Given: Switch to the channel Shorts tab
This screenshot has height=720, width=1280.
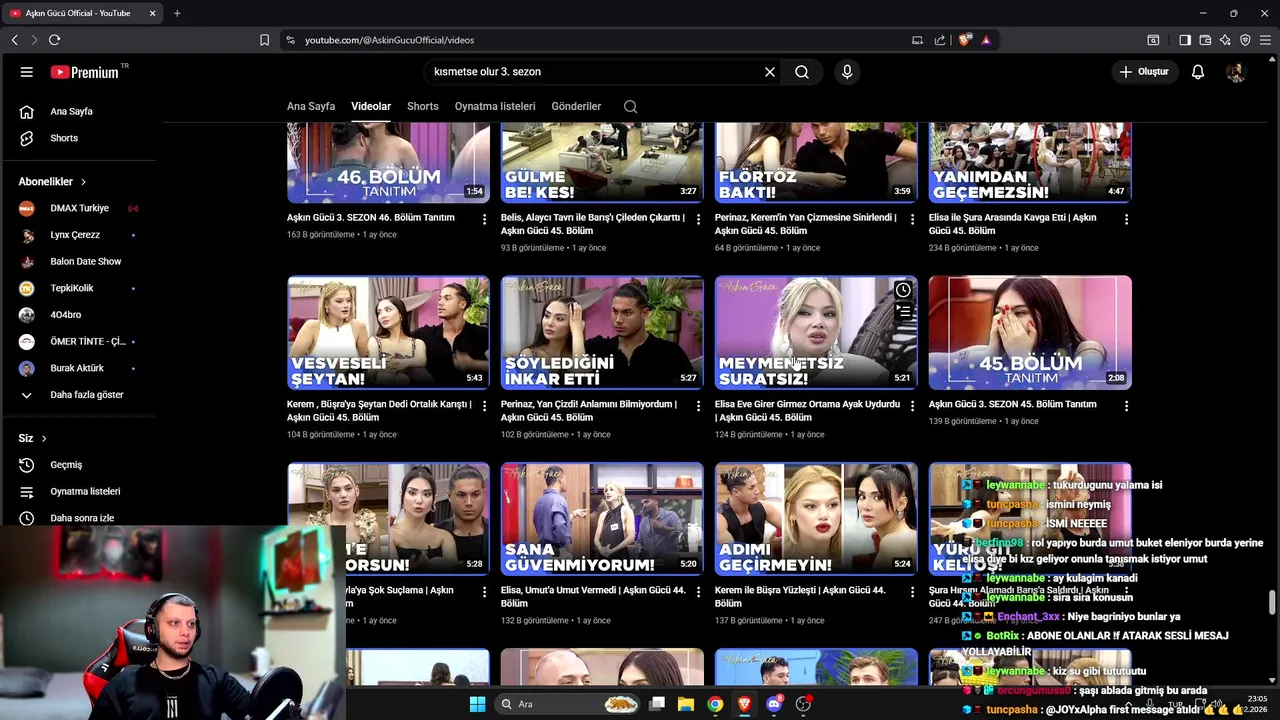Looking at the screenshot, I should [x=422, y=106].
